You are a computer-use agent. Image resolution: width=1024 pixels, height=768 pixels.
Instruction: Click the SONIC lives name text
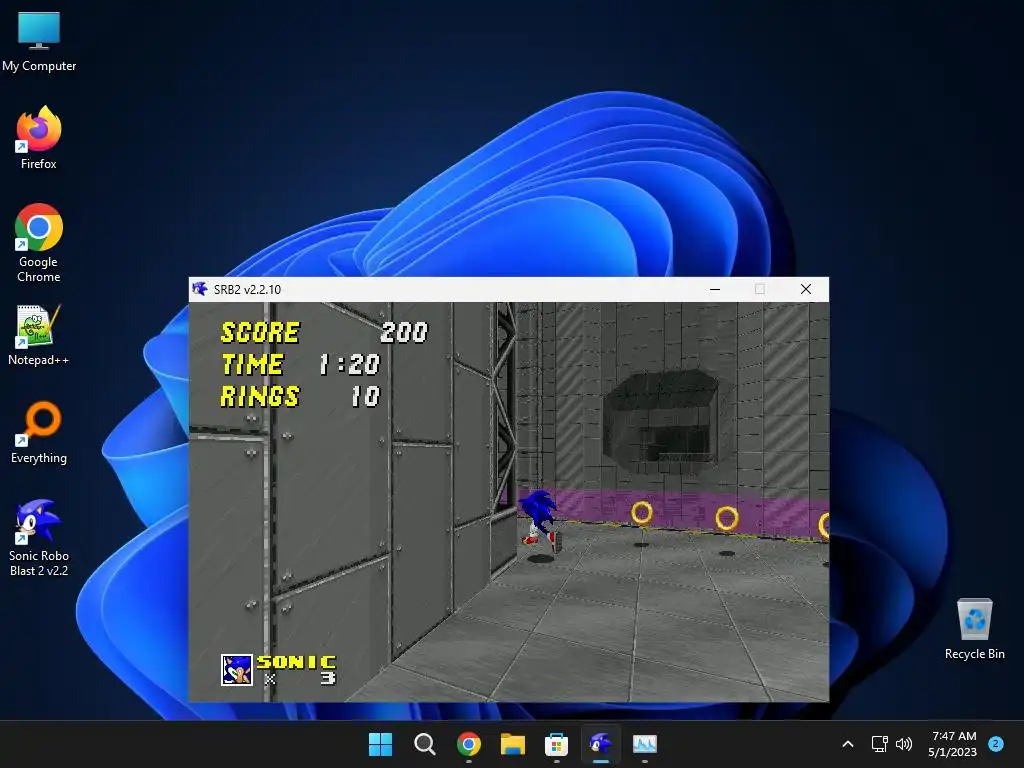296,662
